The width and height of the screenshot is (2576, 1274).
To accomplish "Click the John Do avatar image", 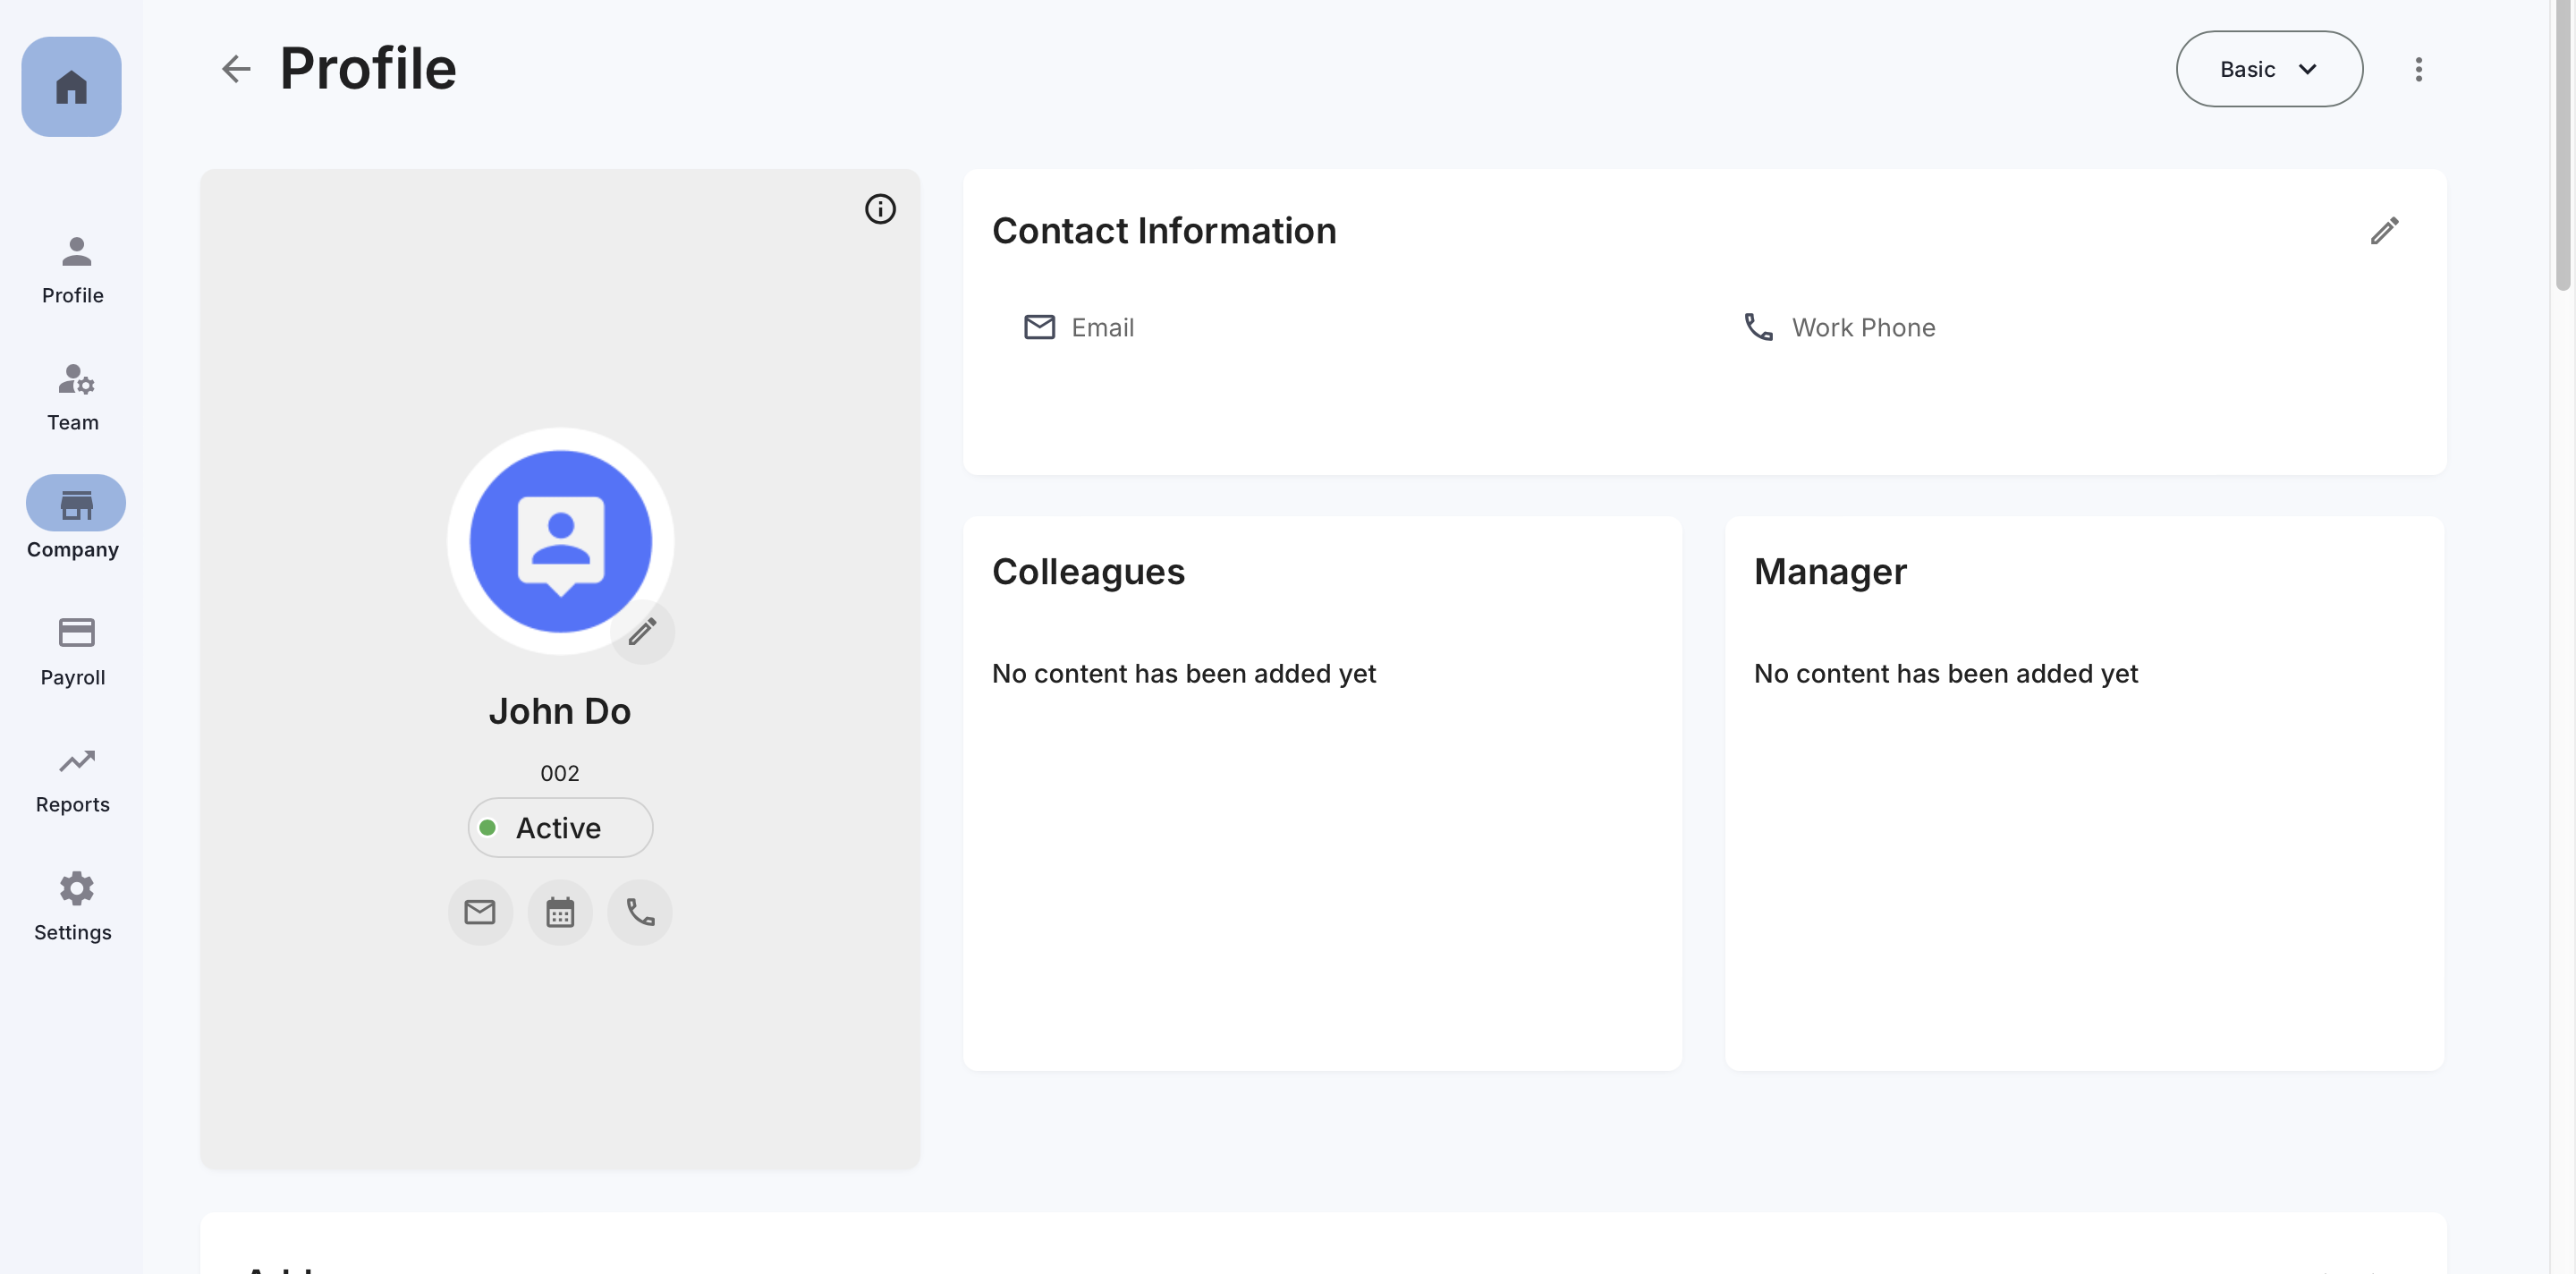I will click(x=560, y=541).
